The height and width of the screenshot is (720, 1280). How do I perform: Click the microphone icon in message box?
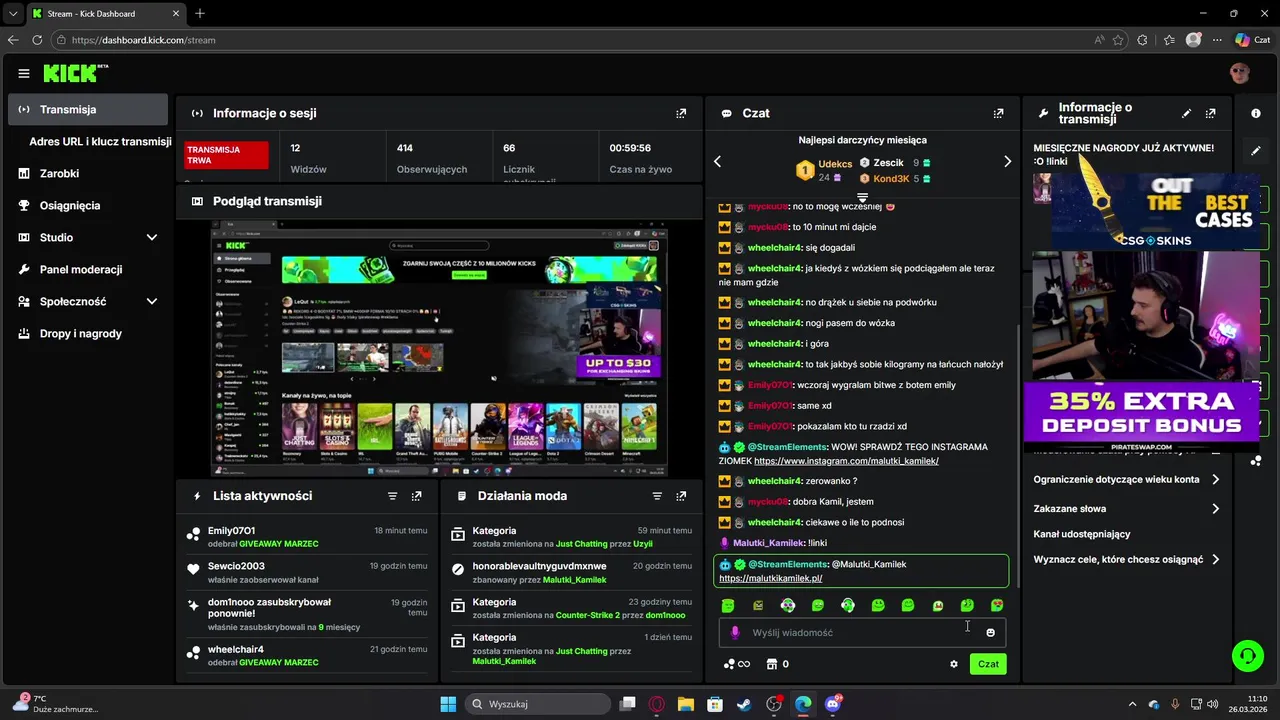coord(735,632)
